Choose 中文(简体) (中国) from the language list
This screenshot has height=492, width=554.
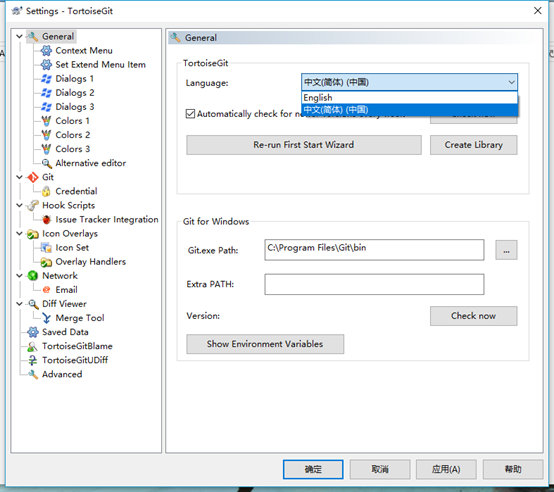tap(409, 110)
